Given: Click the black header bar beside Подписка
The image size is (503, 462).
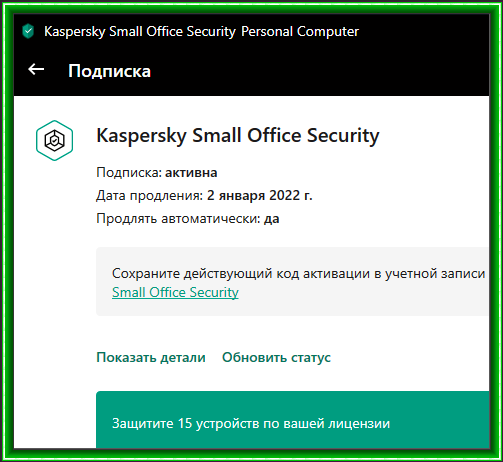Looking at the screenshot, I should (x=320, y=71).
